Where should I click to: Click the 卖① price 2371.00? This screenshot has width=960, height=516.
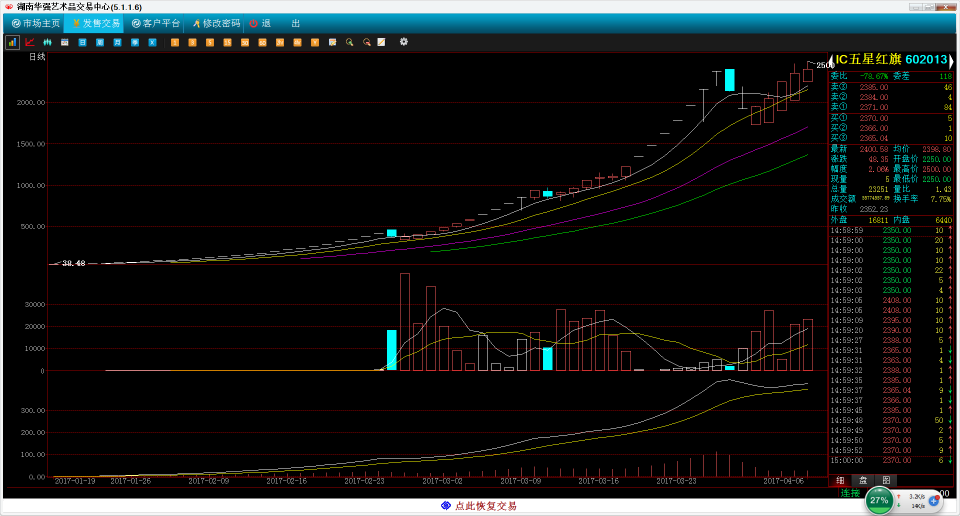tap(874, 107)
